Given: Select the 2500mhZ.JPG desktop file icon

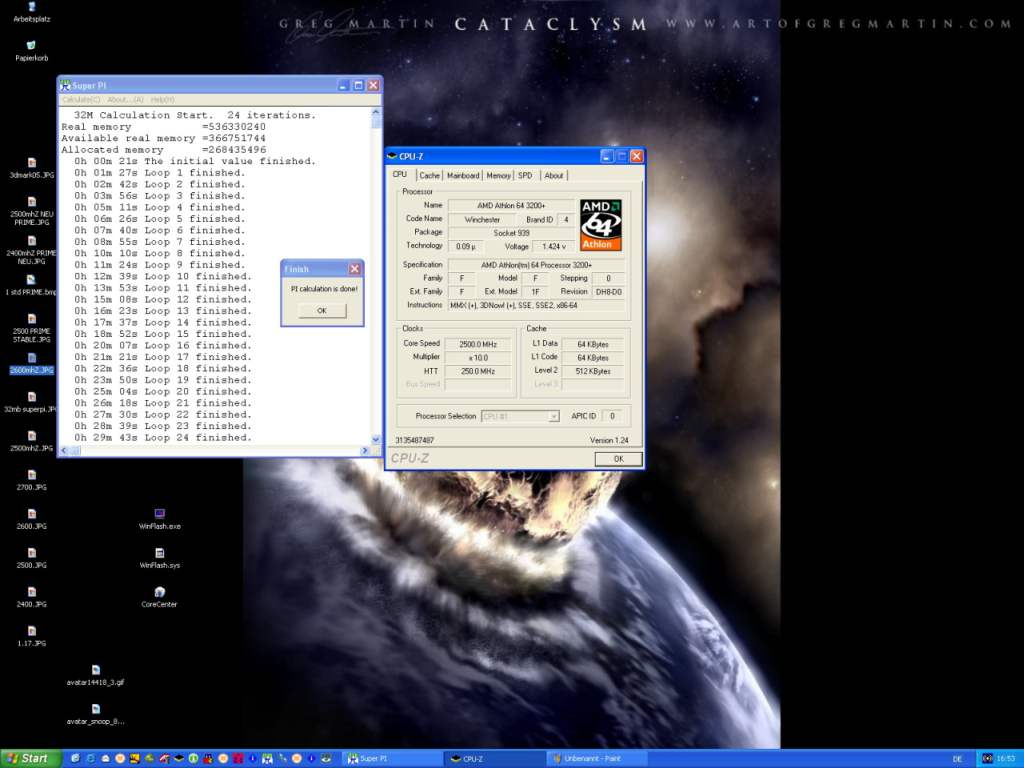Looking at the screenshot, I should tap(31, 441).
